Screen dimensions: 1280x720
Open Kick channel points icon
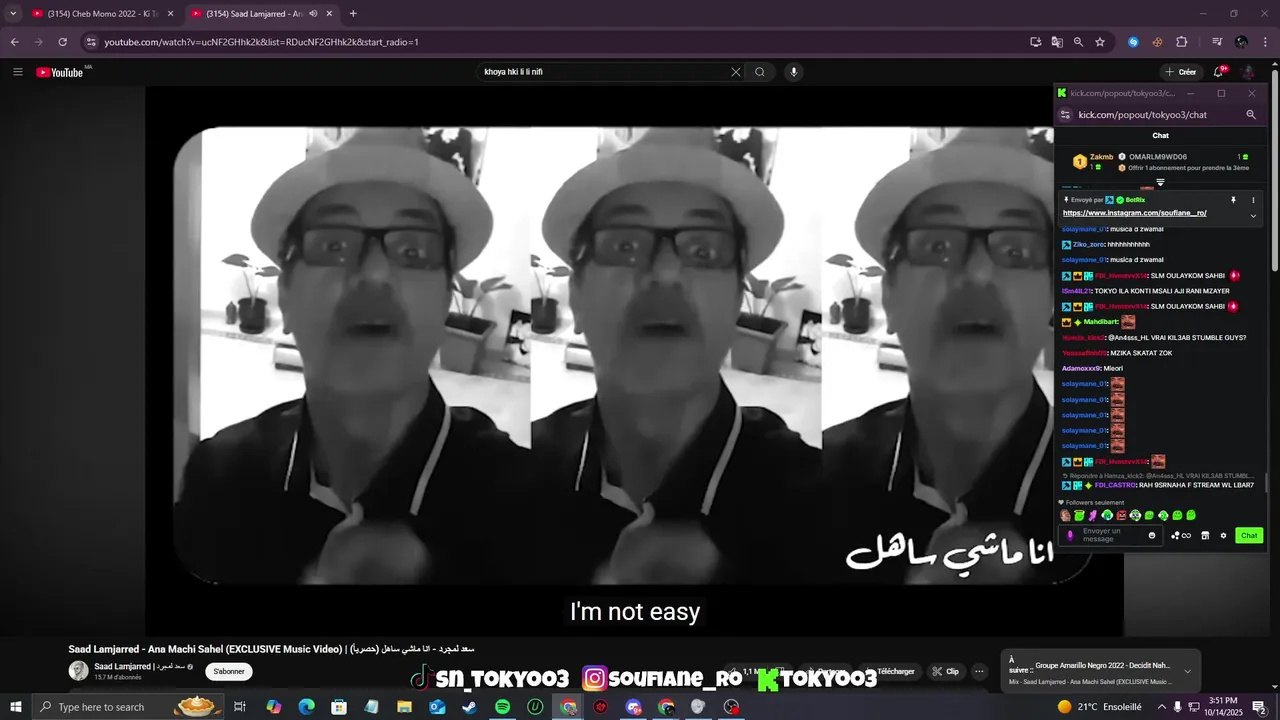click(x=1181, y=536)
